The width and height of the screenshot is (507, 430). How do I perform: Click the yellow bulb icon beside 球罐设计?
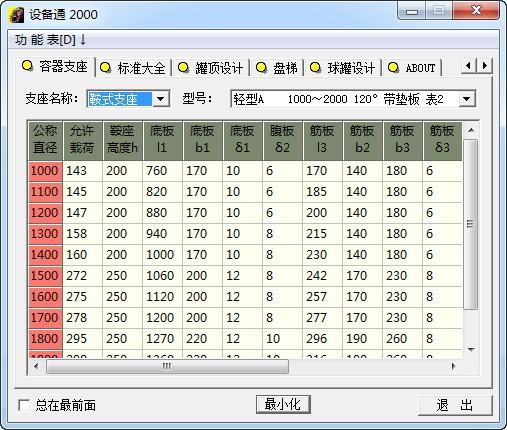316,68
